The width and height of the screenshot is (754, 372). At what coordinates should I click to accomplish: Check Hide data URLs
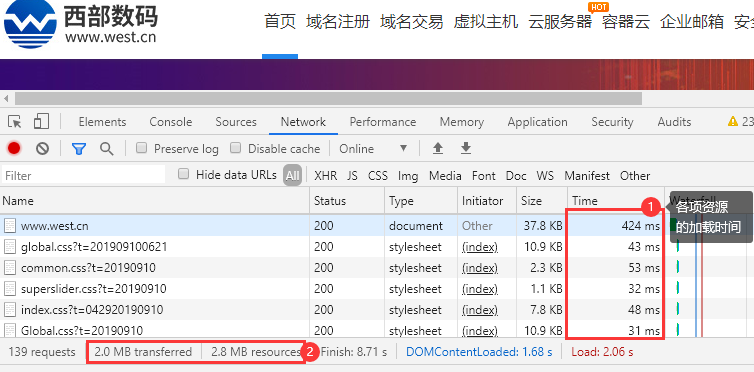[183, 174]
